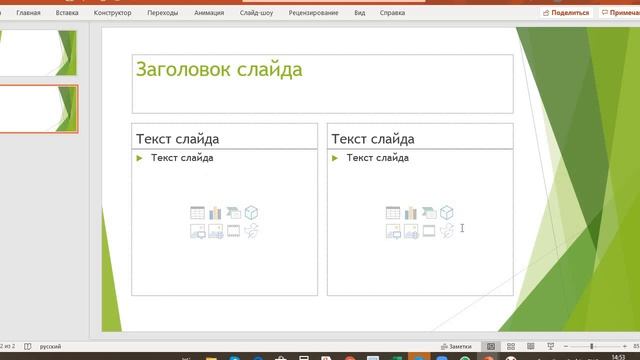This screenshot has height=360, width=640.
Task: Start slide show from status bar icon
Action: 550,347
